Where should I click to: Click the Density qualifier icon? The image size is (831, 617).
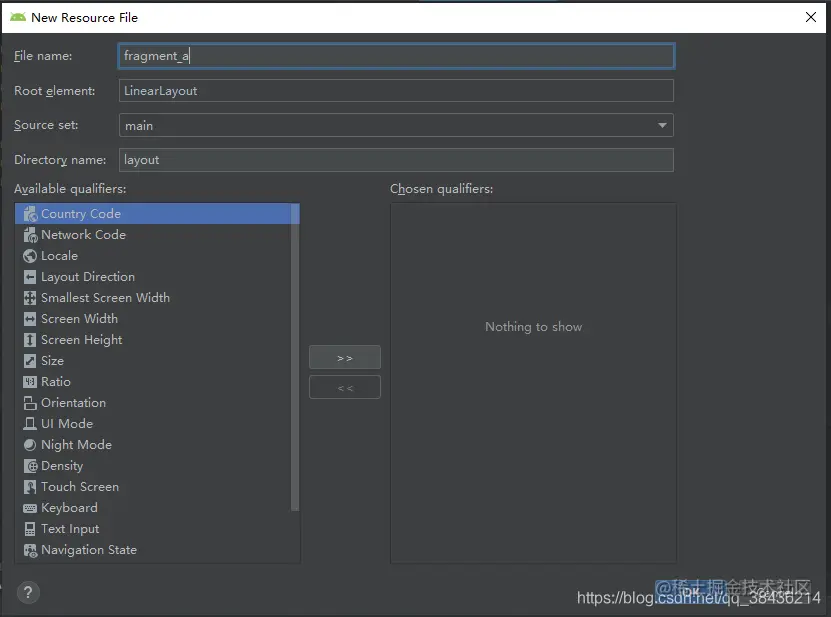(30, 466)
